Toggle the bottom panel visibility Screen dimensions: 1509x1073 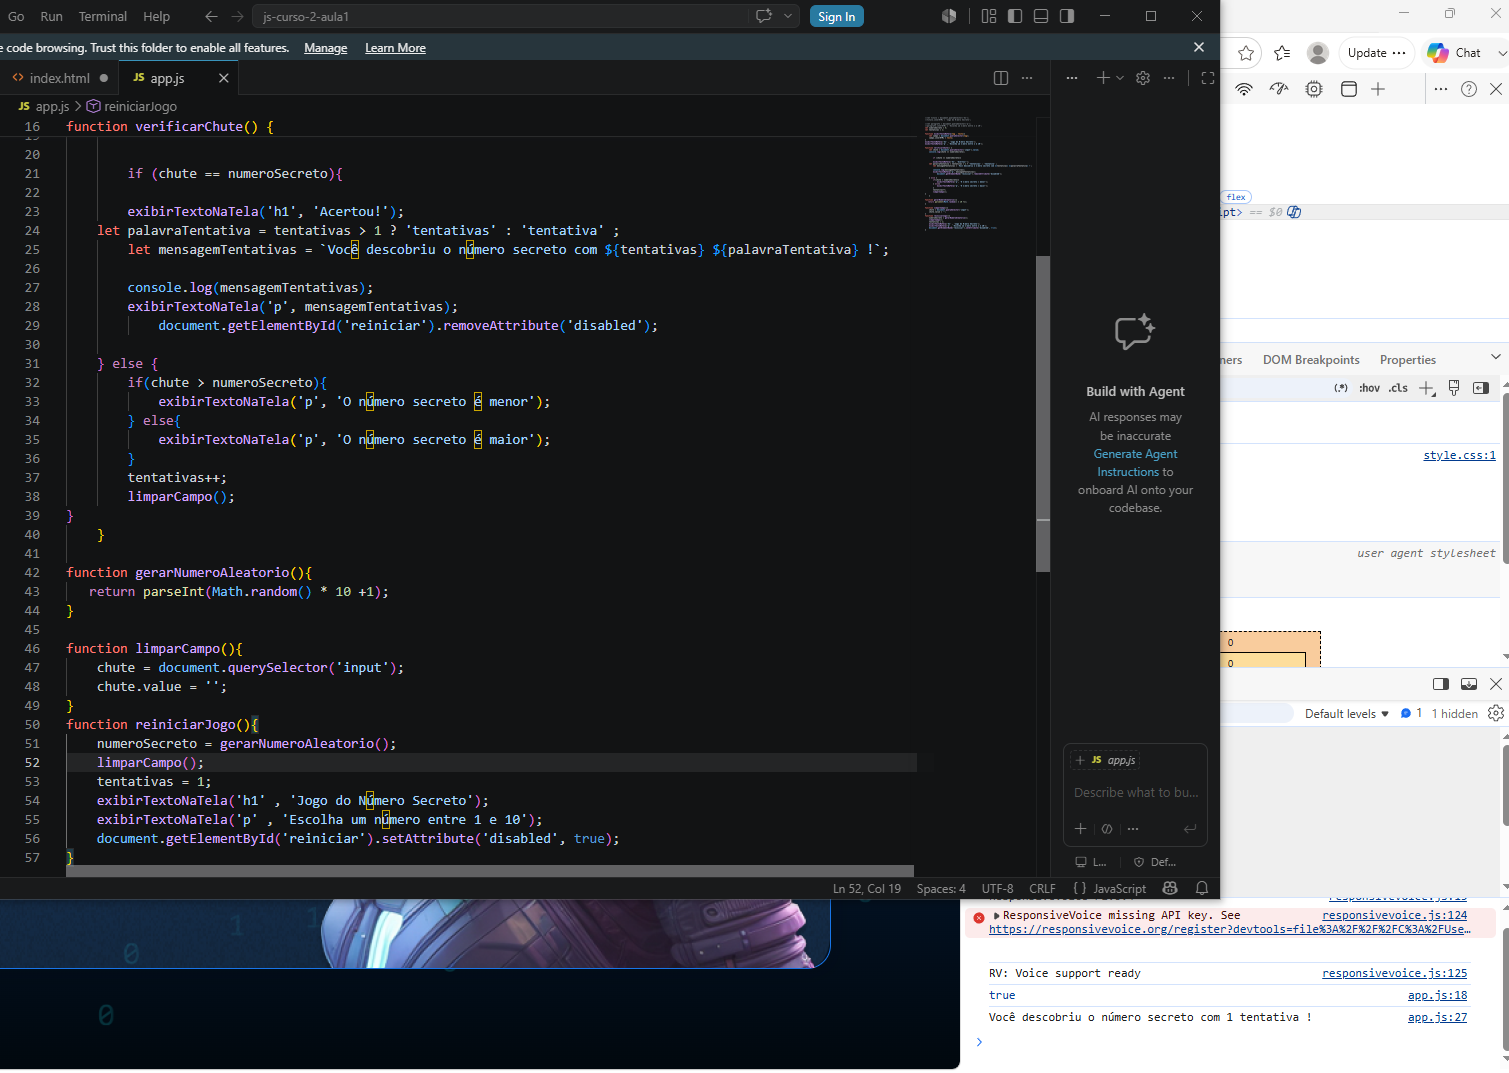tap(1041, 16)
